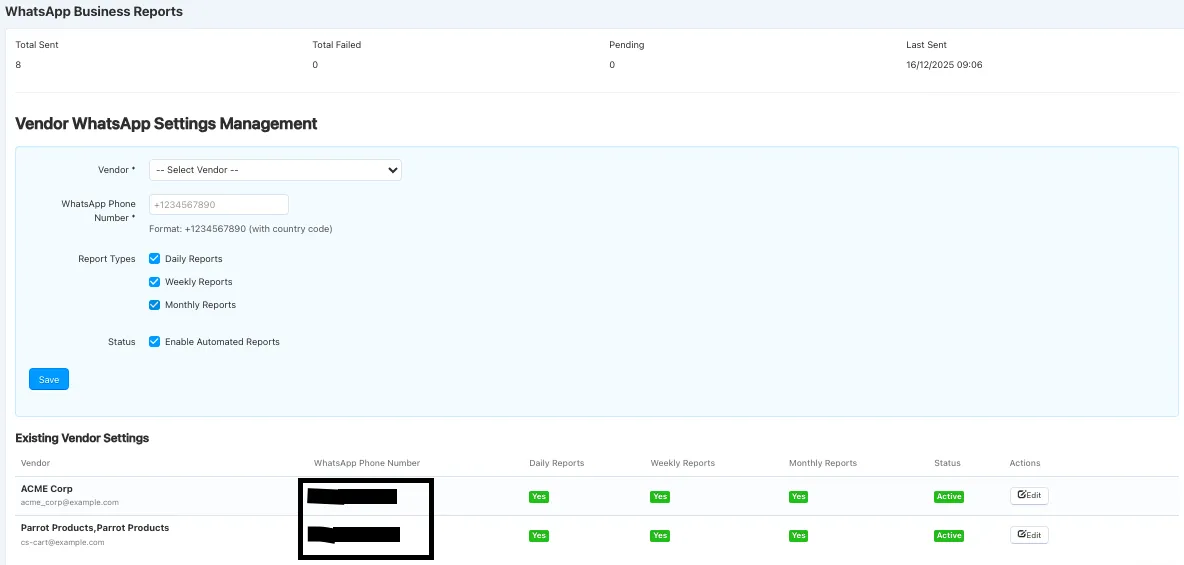The image size is (1184, 565).
Task: Click the Vendor WhatsApp Settings Management heading
Action: (166, 124)
